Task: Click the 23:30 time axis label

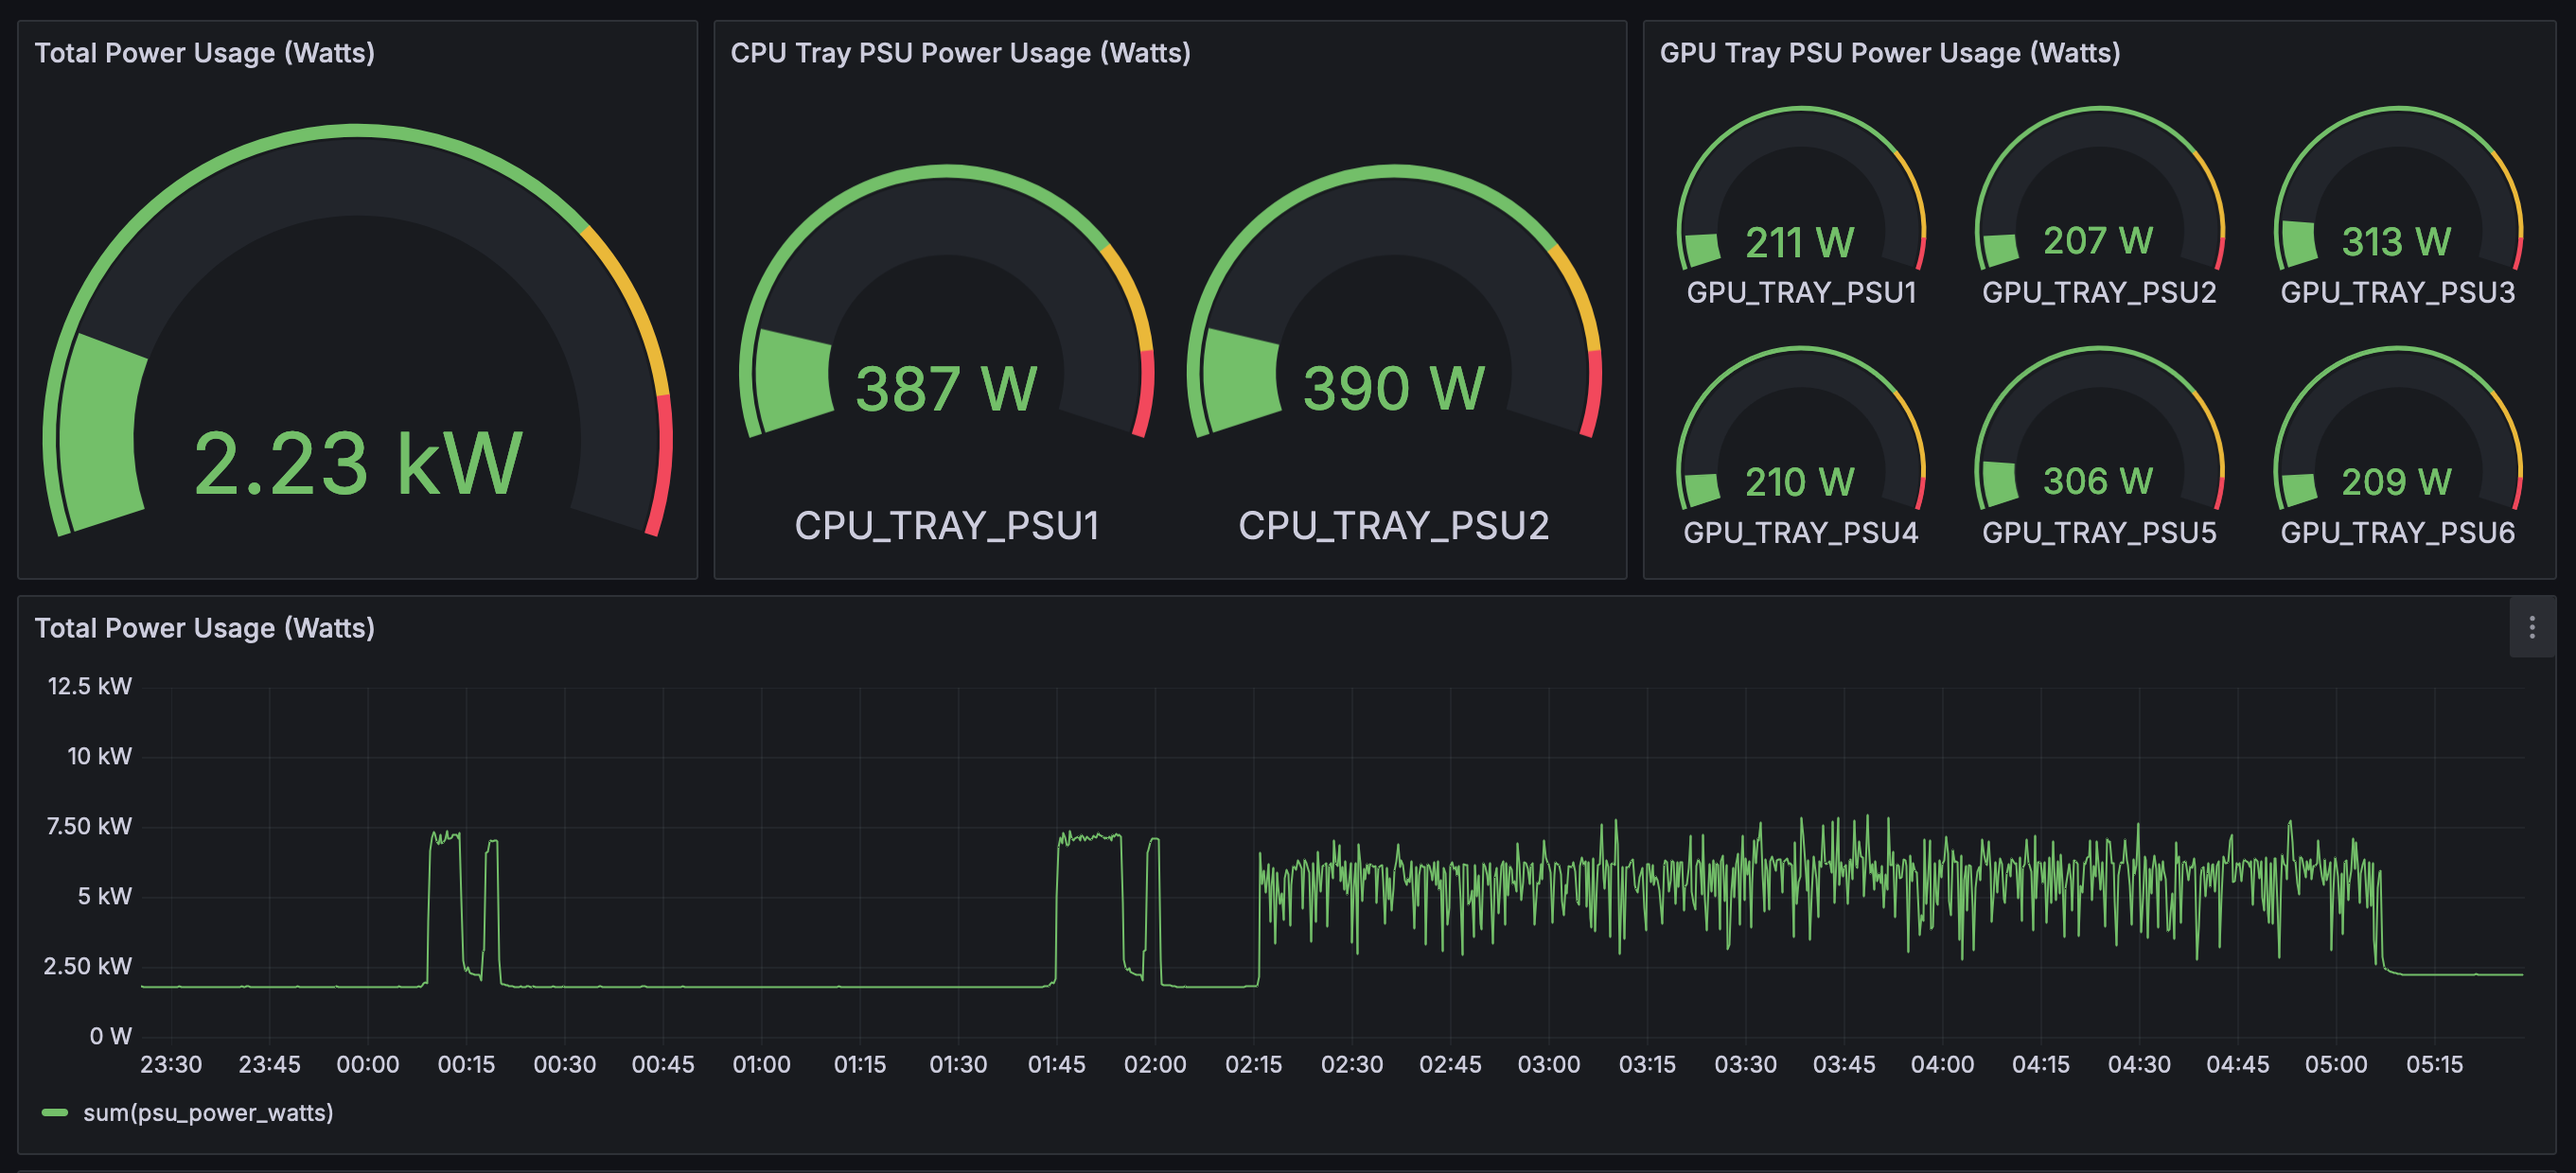Action: (x=171, y=1064)
